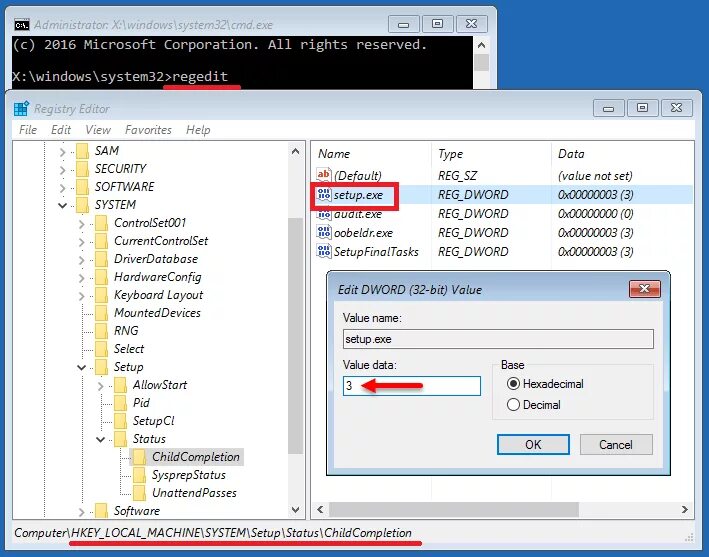Click the cmd window scroll up arrow

click(x=482, y=45)
